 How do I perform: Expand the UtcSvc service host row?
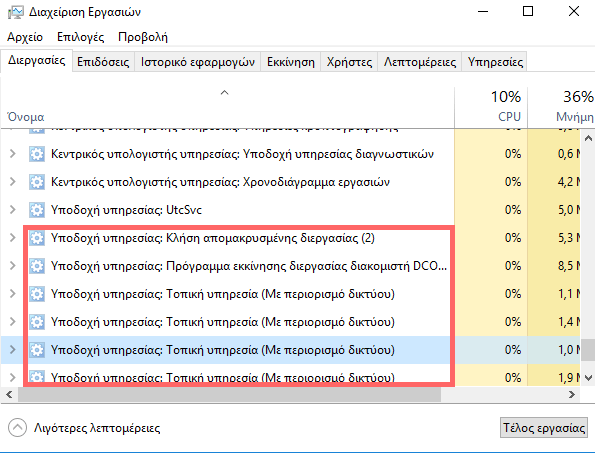click(x=13, y=210)
